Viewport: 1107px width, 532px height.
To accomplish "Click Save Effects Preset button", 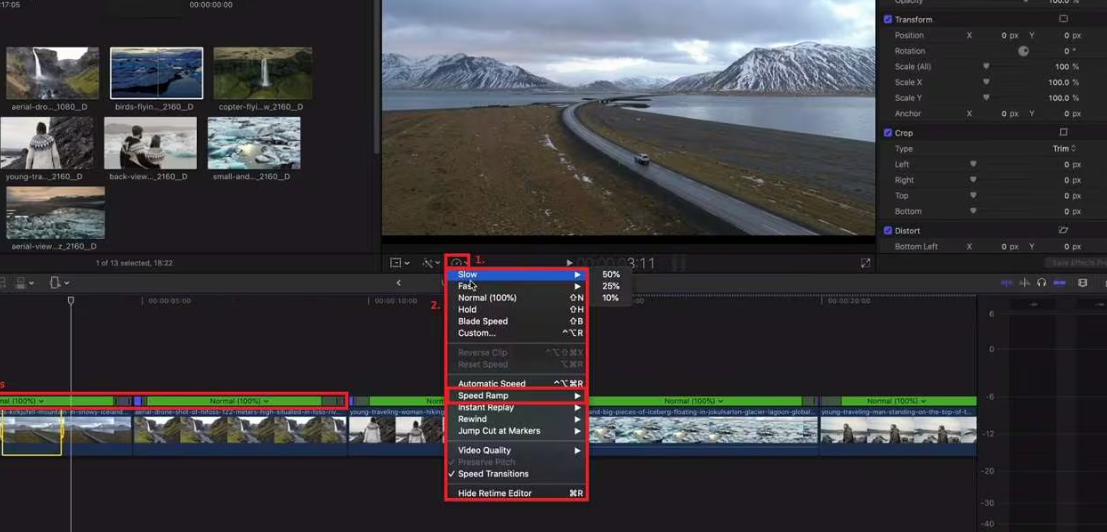I will (x=1075, y=263).
